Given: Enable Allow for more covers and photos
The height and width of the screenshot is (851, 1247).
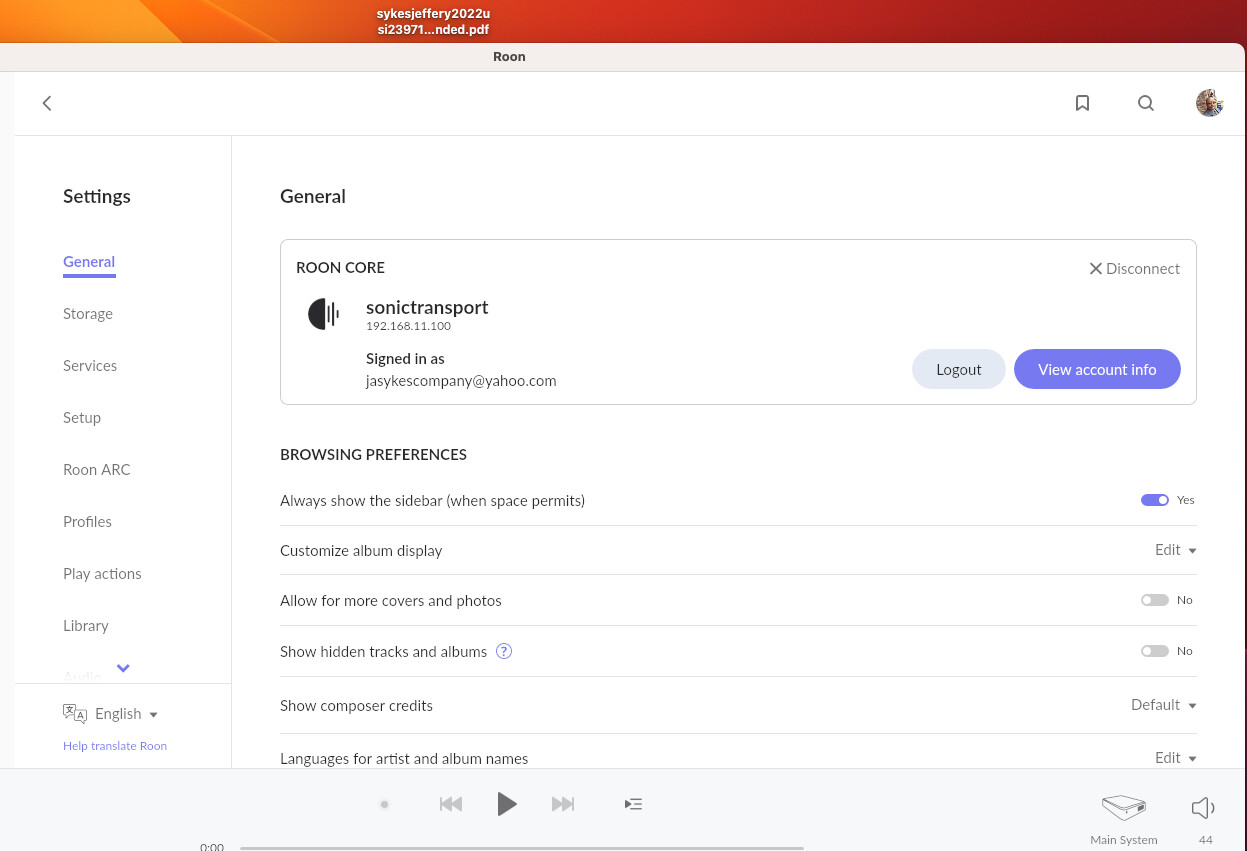Looking at the screenshot, I should tap(1154, 600).
